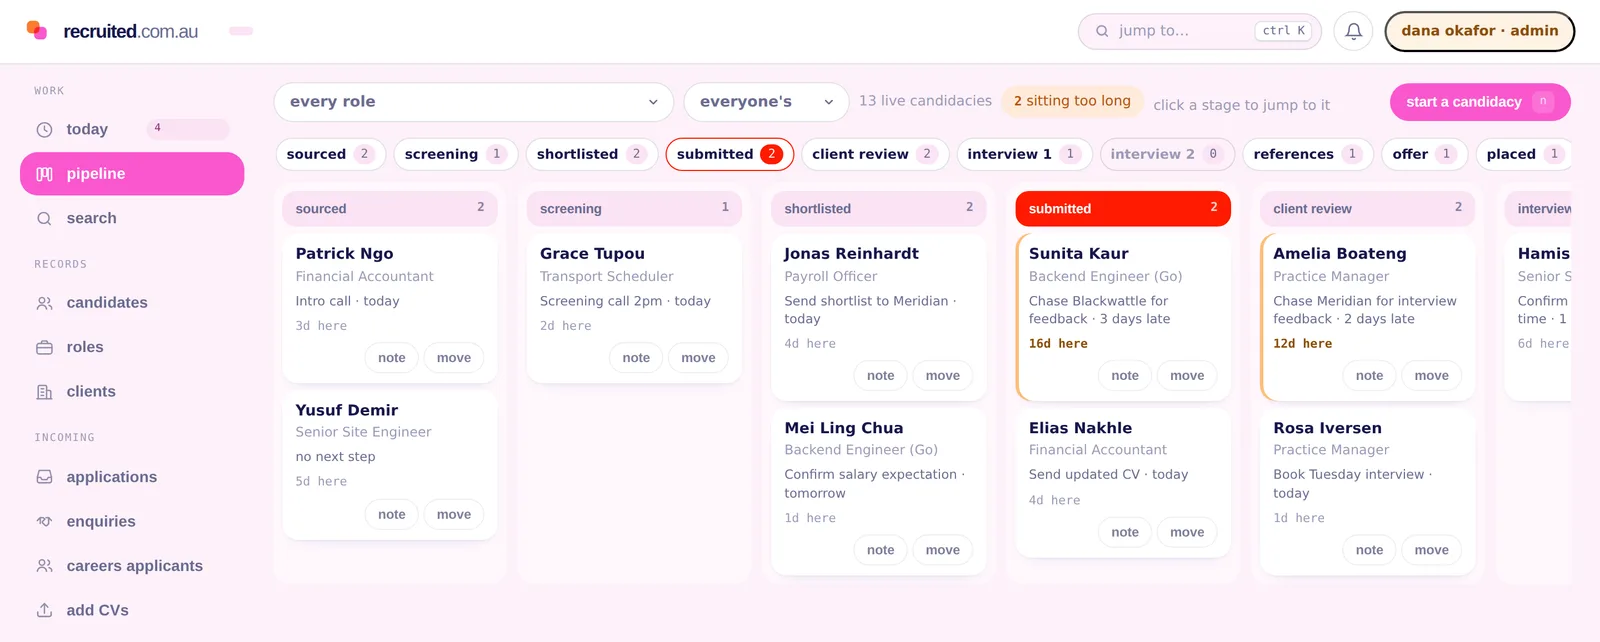
Task: Move Yusuf Demir to another stage
Action: pos(454,515)
